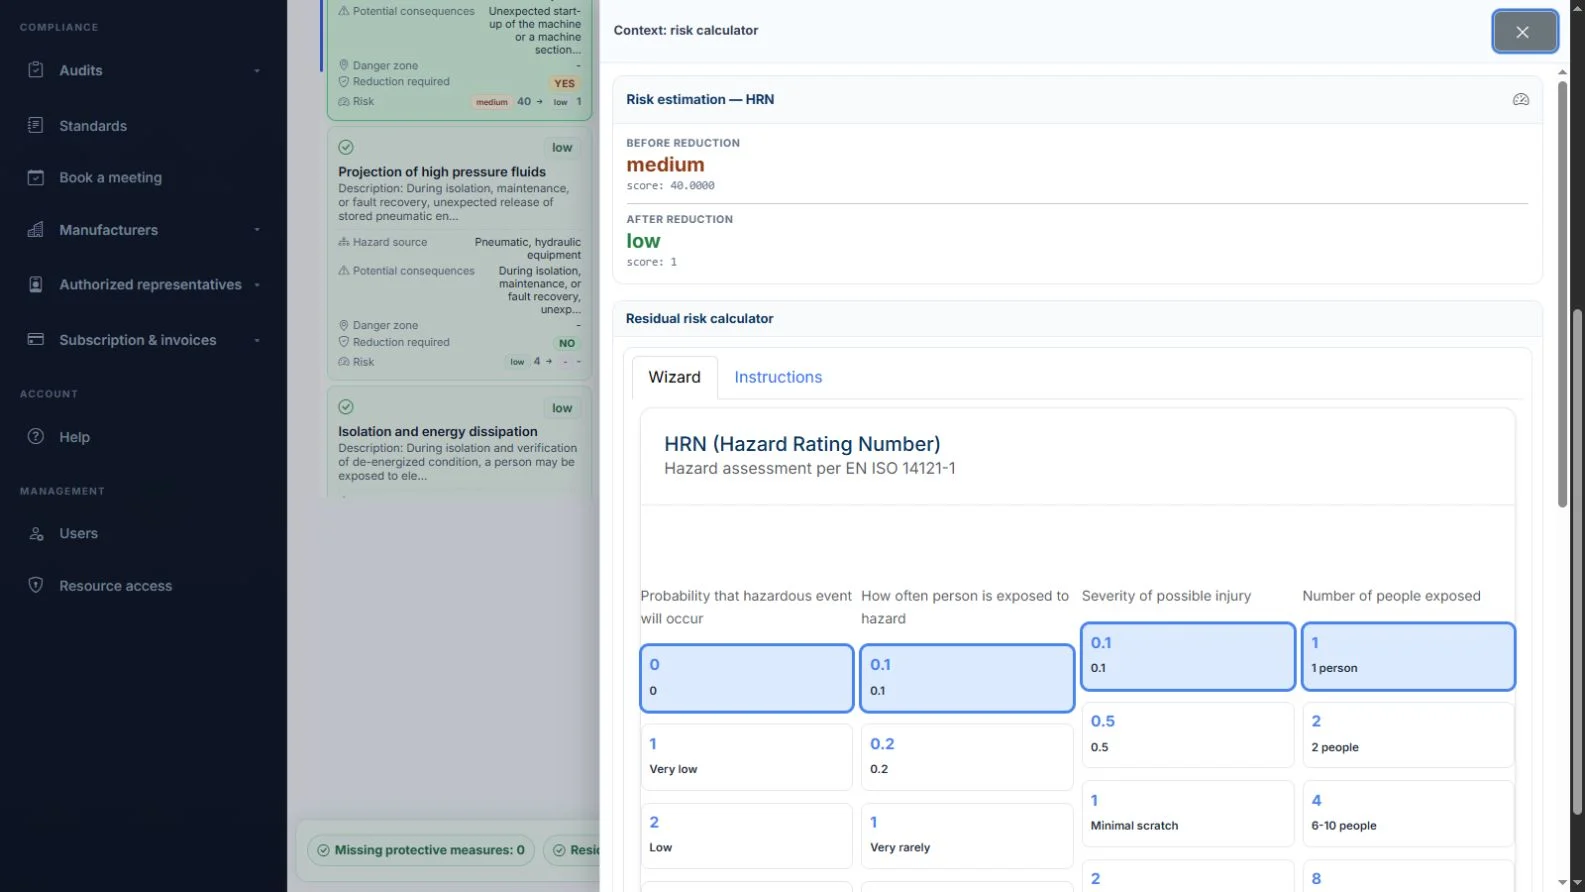
Task: Switch to the Instructions tab
Action: (x=778, y=377)
